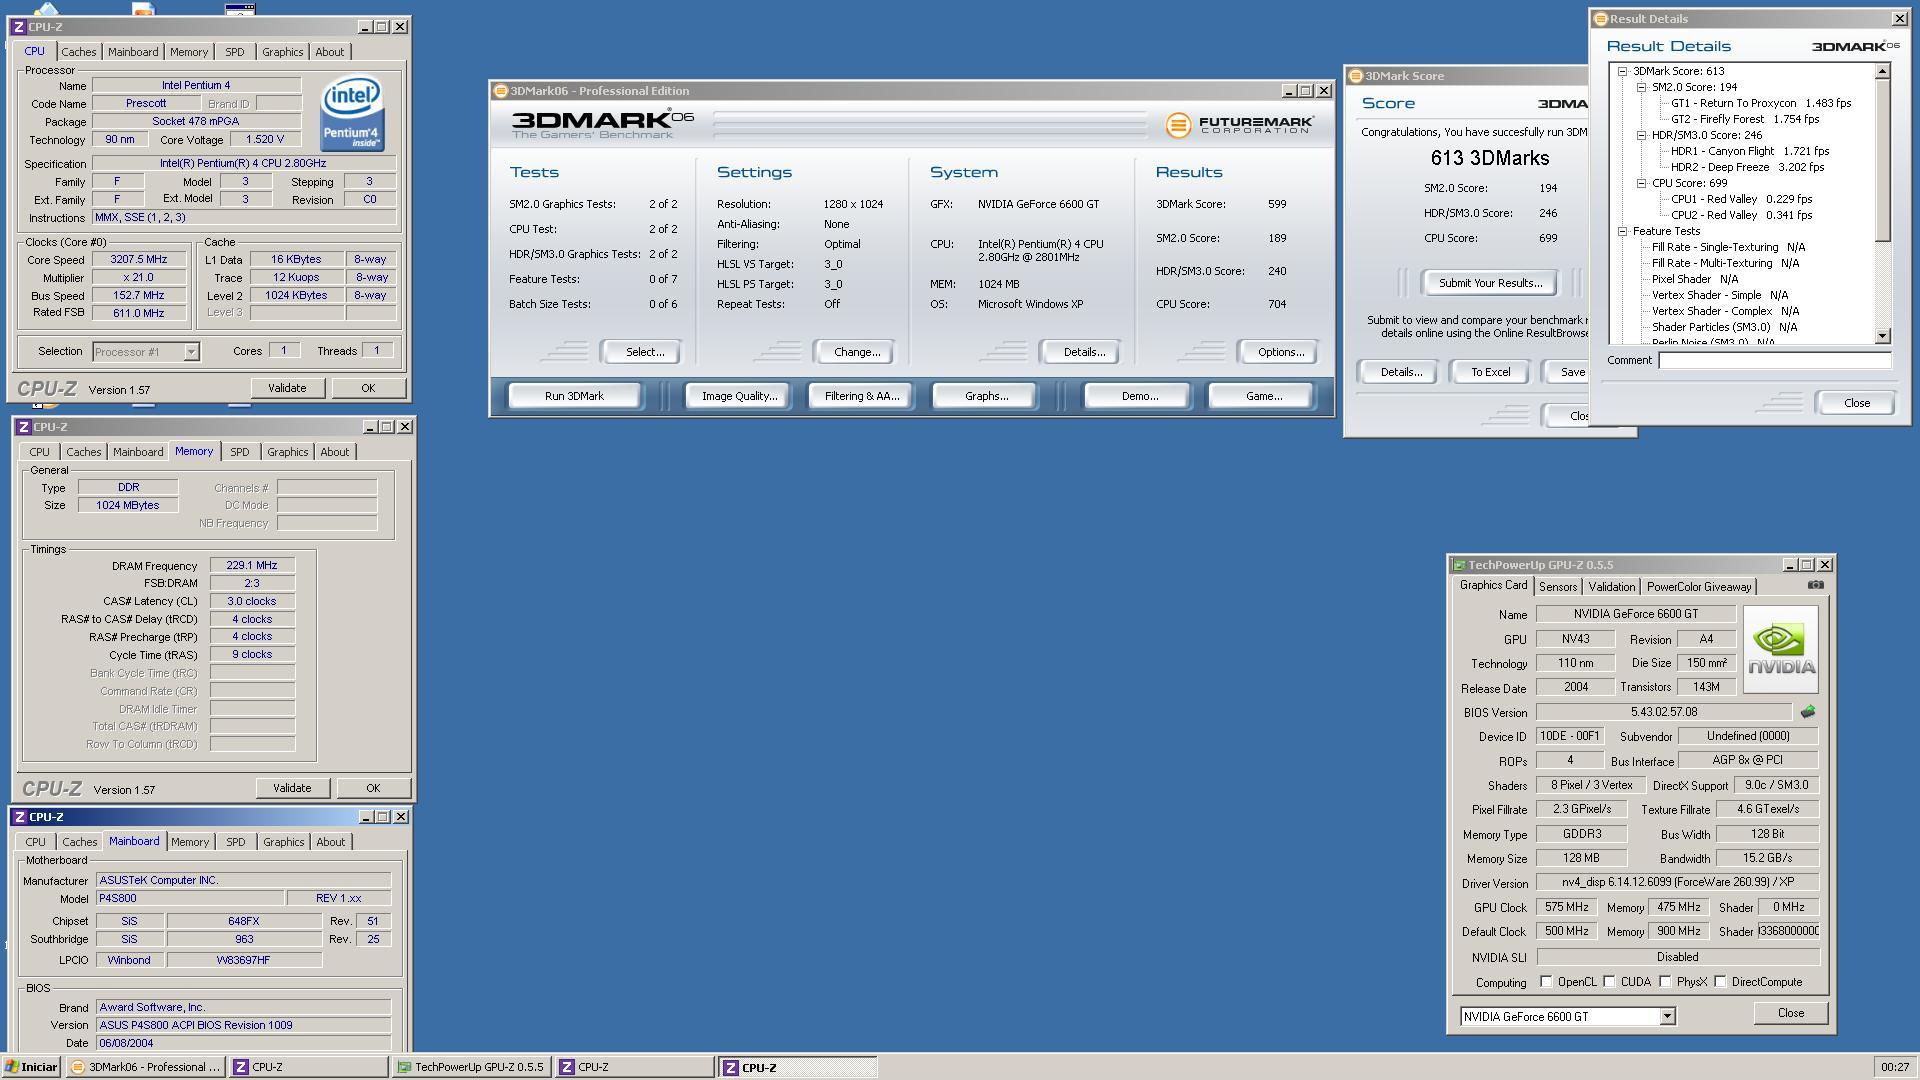1920x1080 pixels.
Task: Click the Image Quality button
Action: (739, 396)
